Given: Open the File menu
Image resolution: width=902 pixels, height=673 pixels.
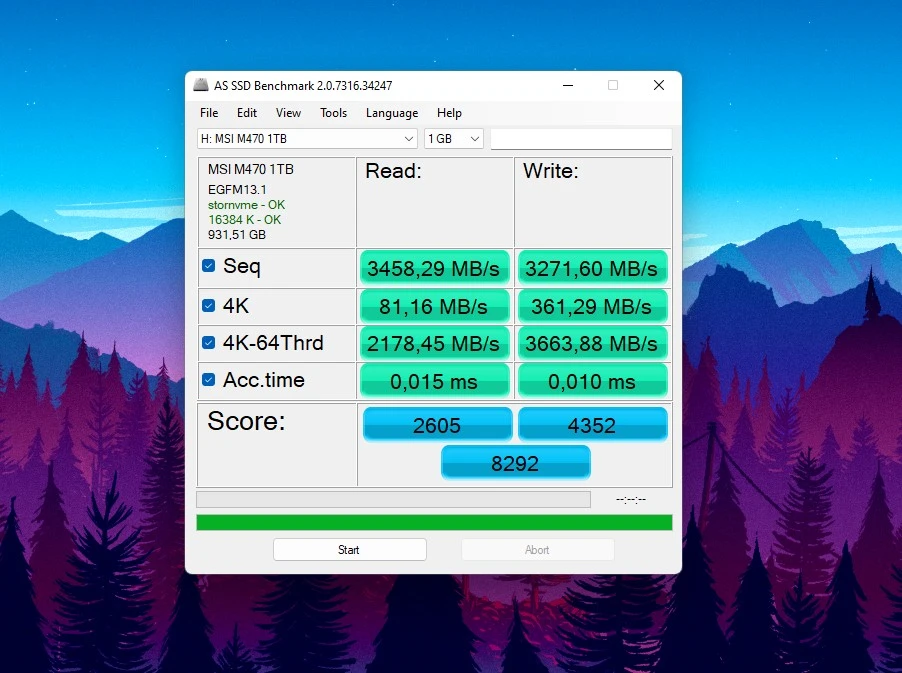Looking at the screenshot, I should tap(208, 113).
